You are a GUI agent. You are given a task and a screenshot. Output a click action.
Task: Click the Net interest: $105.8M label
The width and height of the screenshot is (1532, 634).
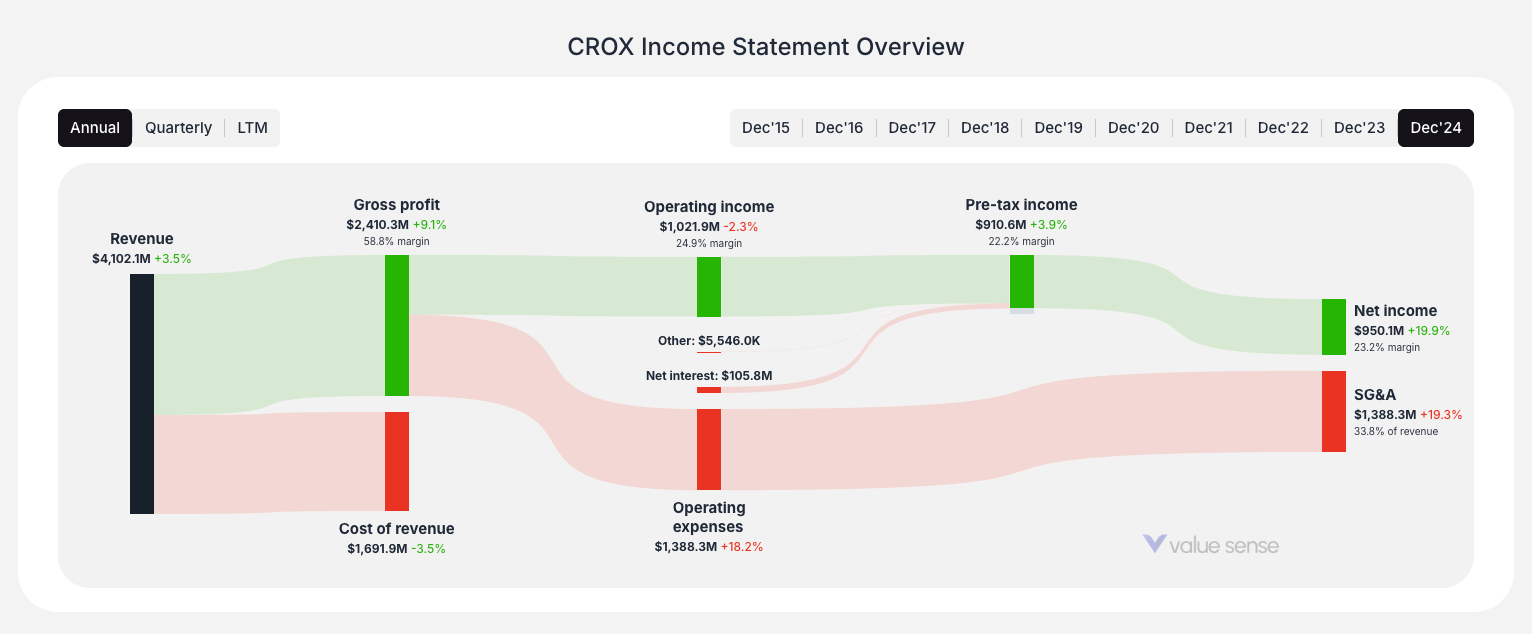(709, 376)
